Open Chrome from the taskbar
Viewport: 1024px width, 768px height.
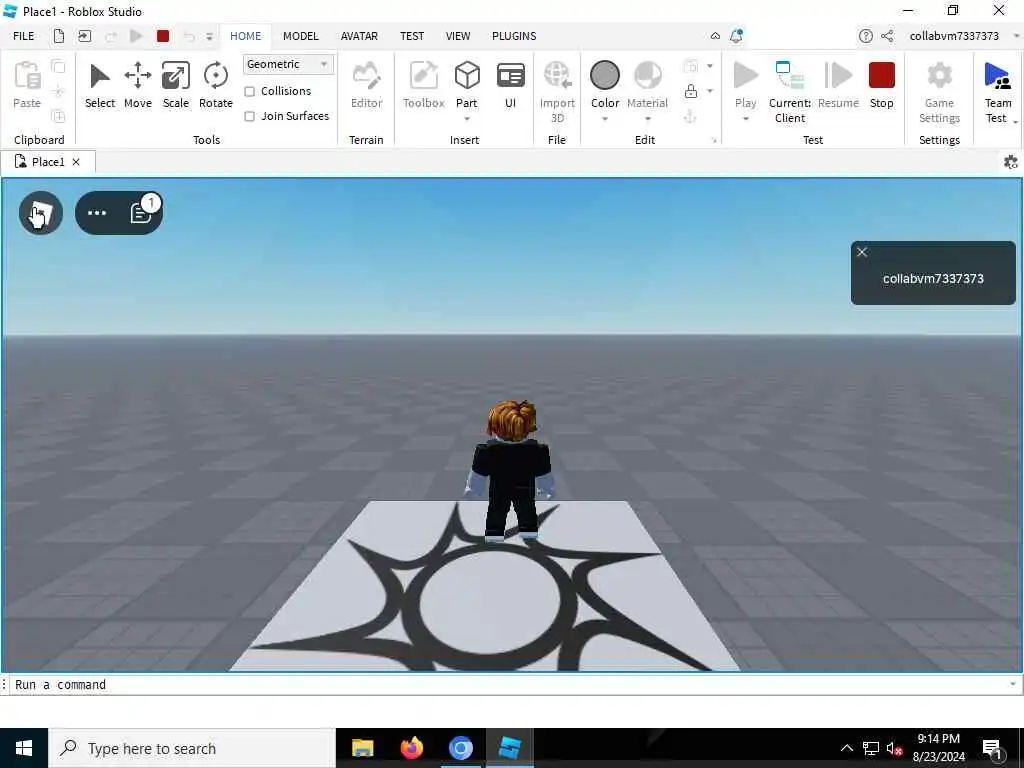(460, 748)
